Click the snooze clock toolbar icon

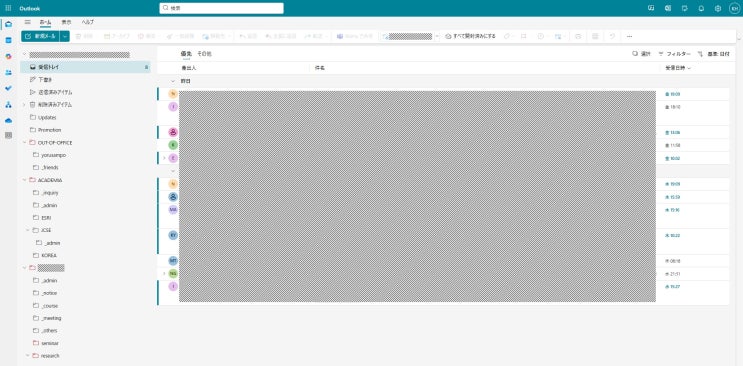coord(541,36)
